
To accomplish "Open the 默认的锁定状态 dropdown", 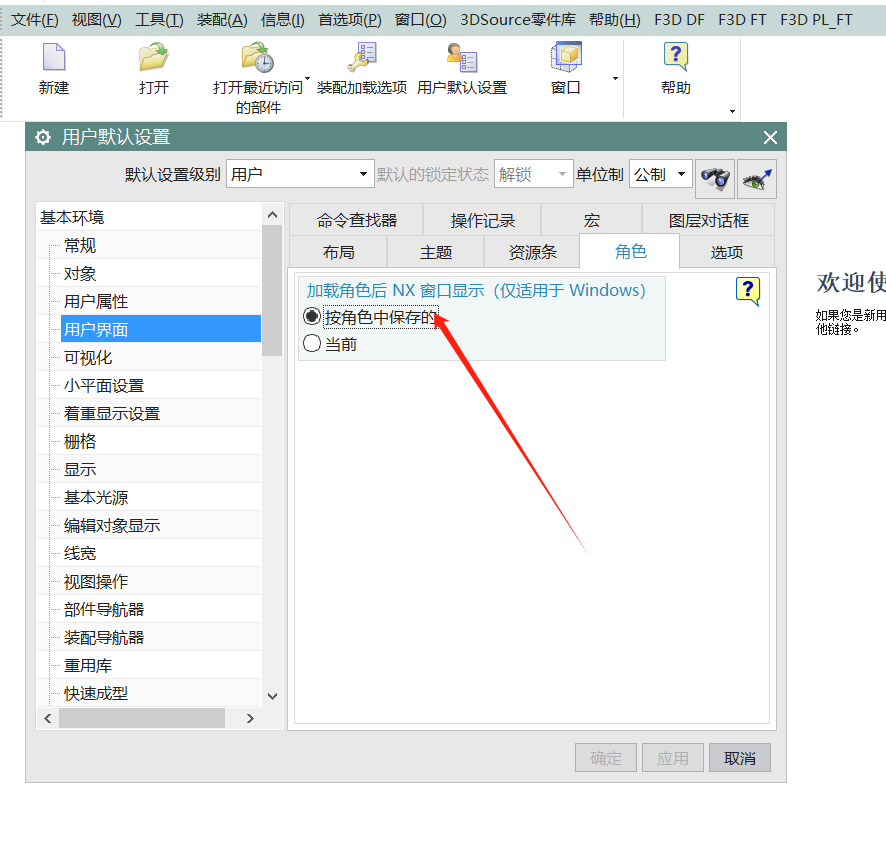I will pyautogui.click(x=533, y=174).
